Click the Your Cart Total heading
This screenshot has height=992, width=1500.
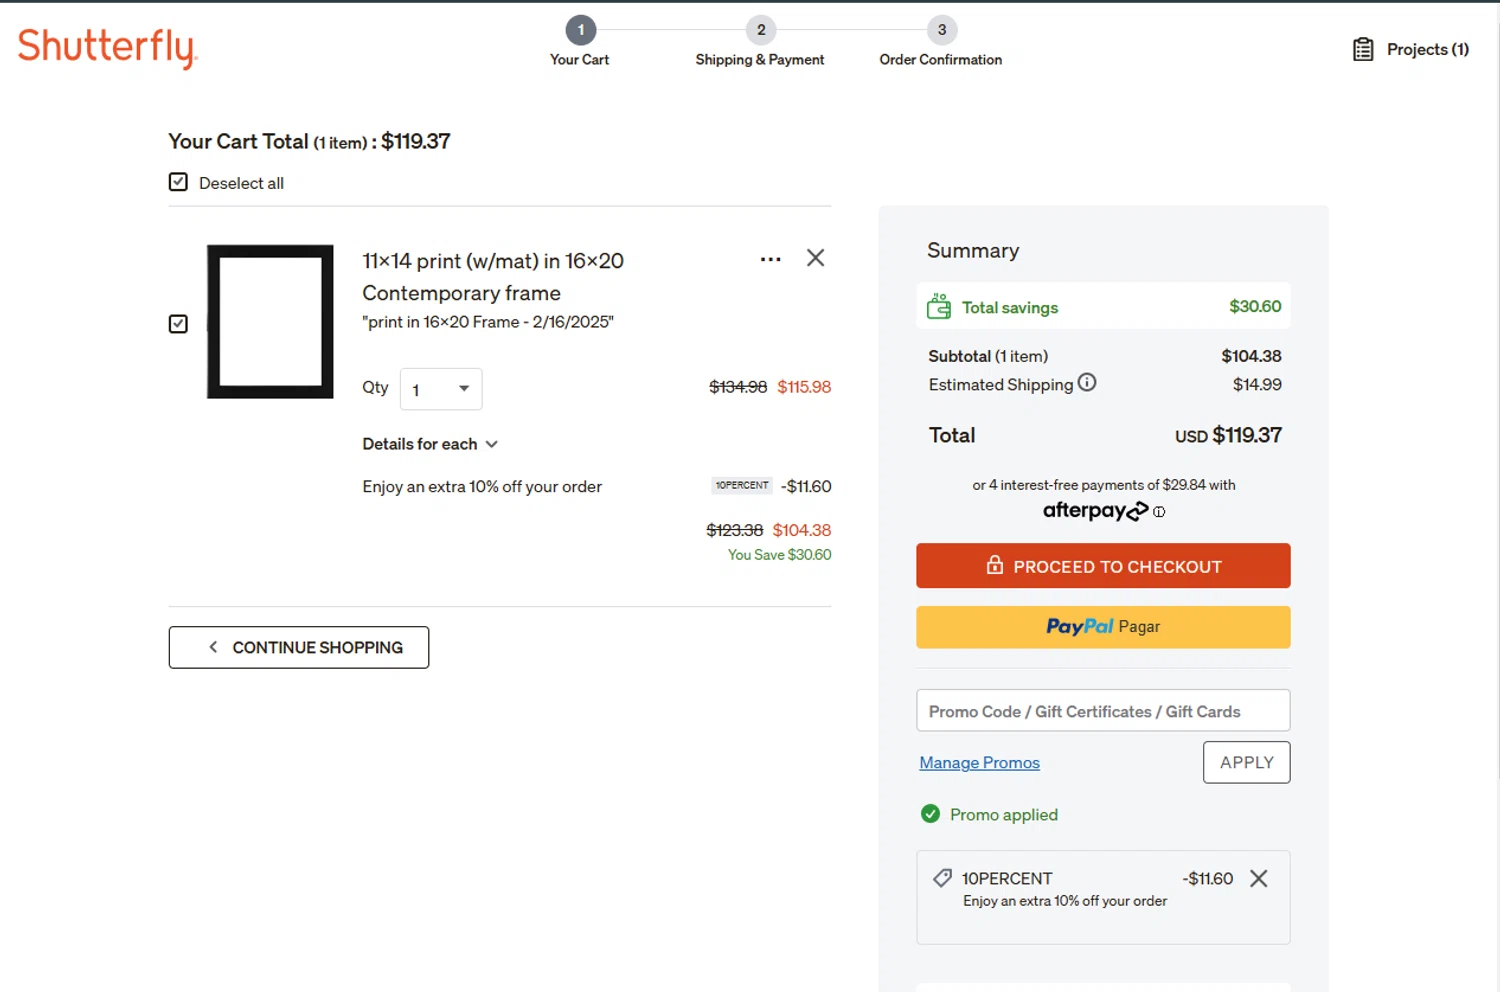pyautogui.click(x=309, y=141)
